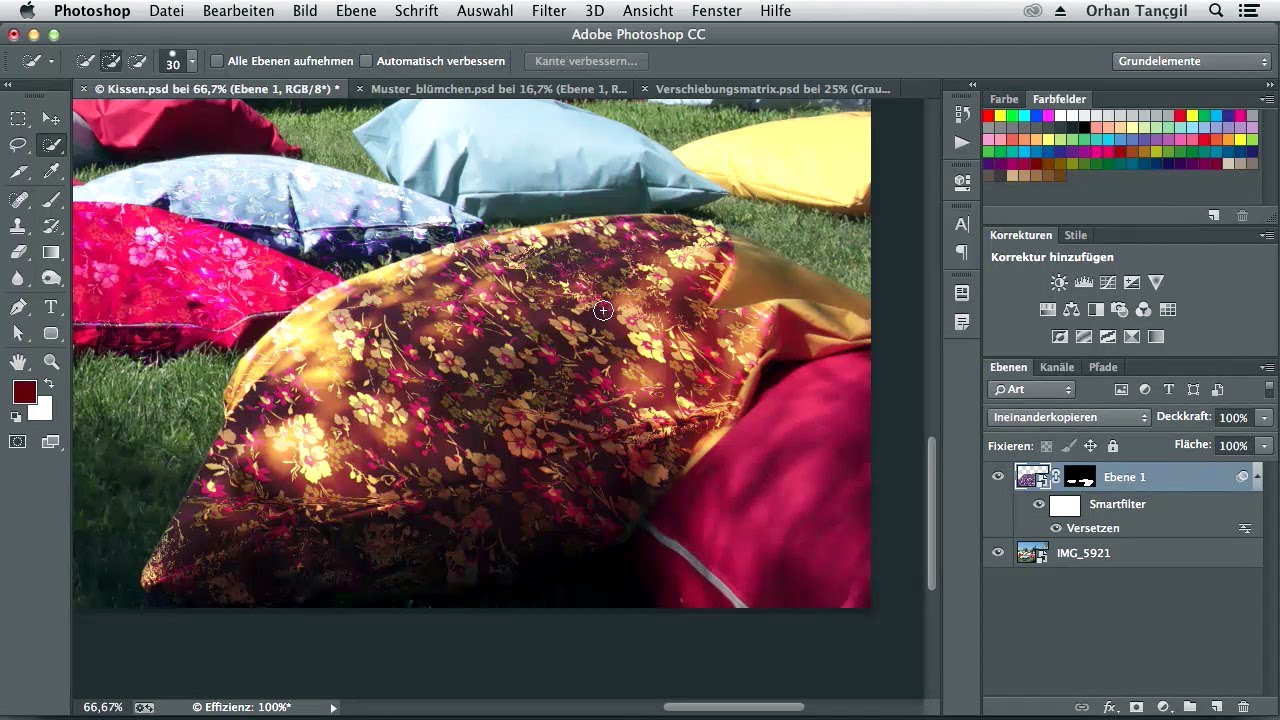Click white background color swatch
1280x720 pixels.
(x=42, y=411)
